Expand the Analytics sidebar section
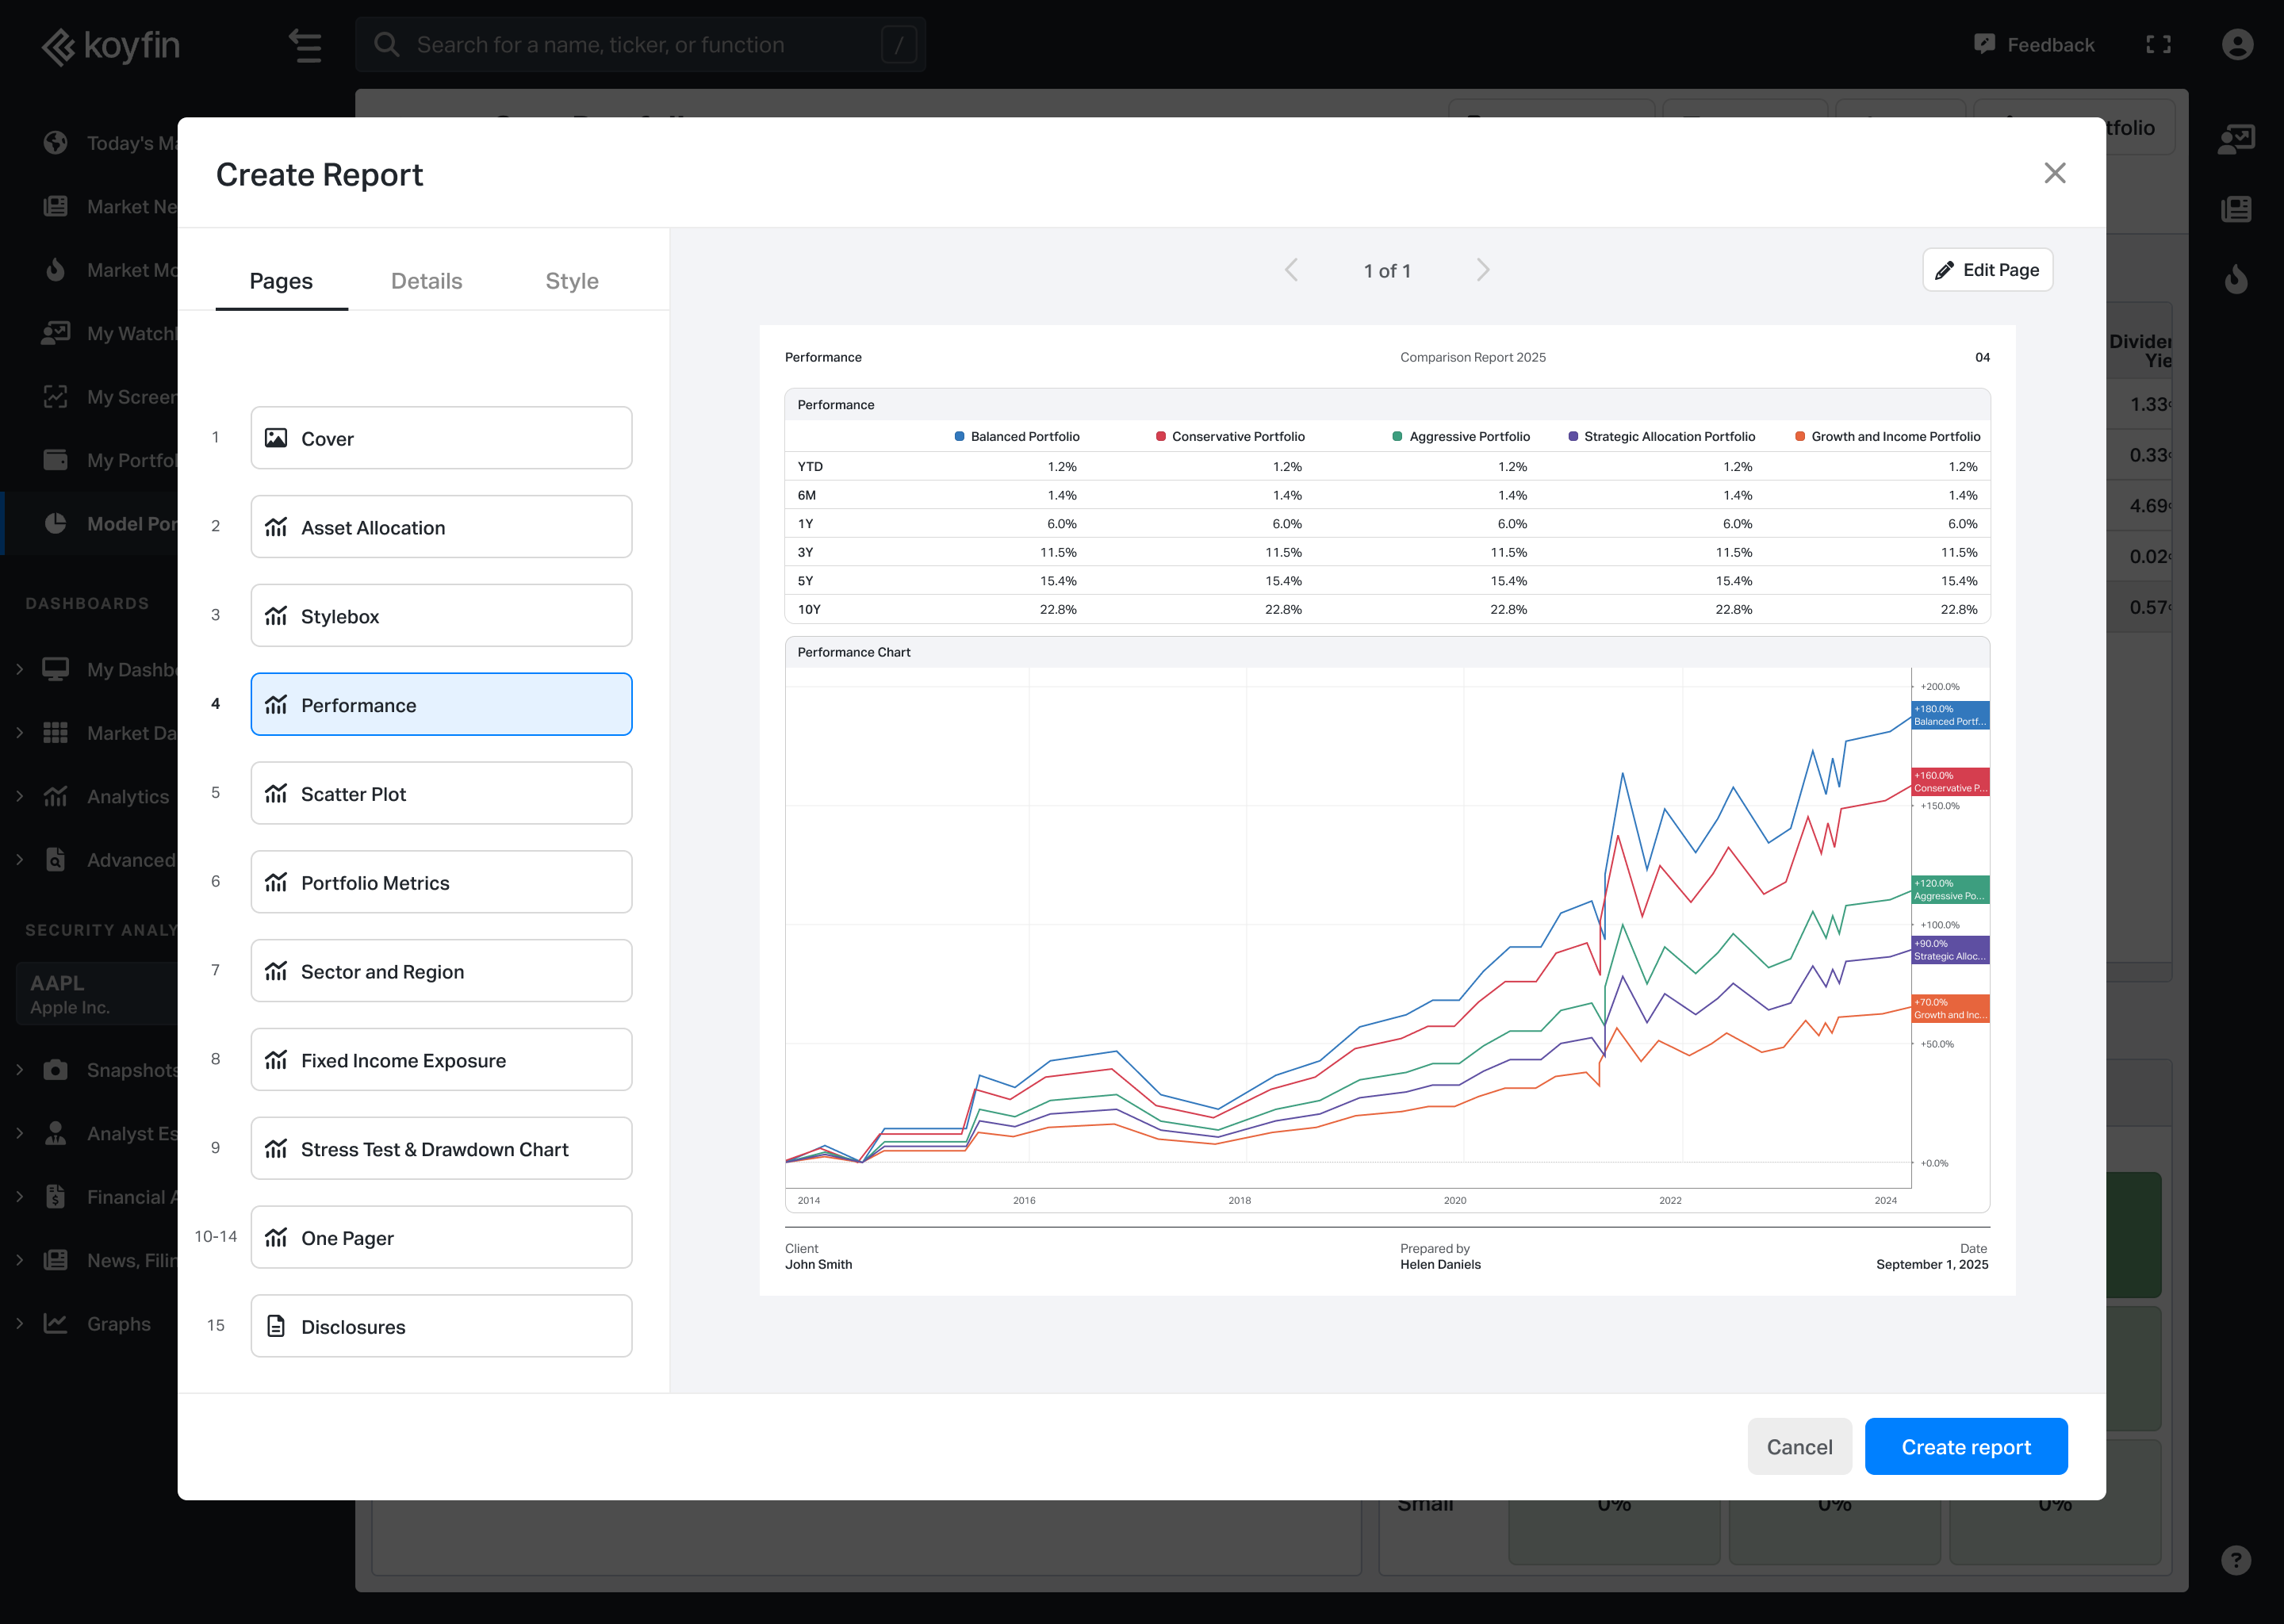The height and width of the screenshot is (1624, 2284). point(20,796)
